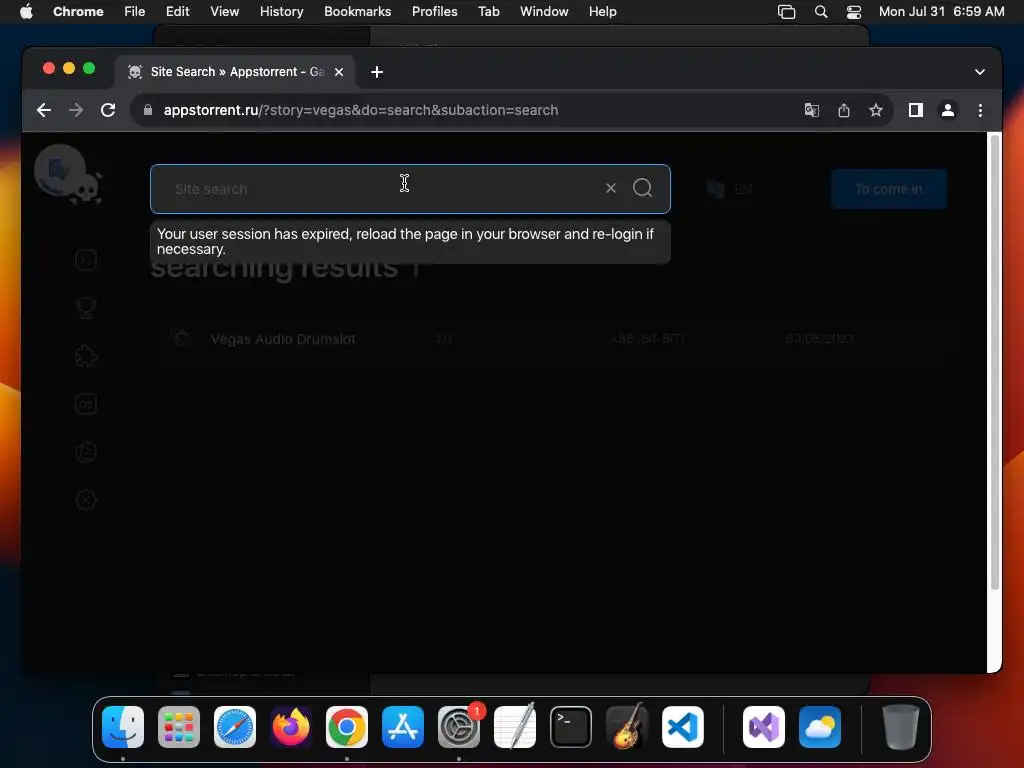Viewport: 1024px width, 768px height.
Task: Open the cloud weather app in Dock
Action: [x=820, y=727]
